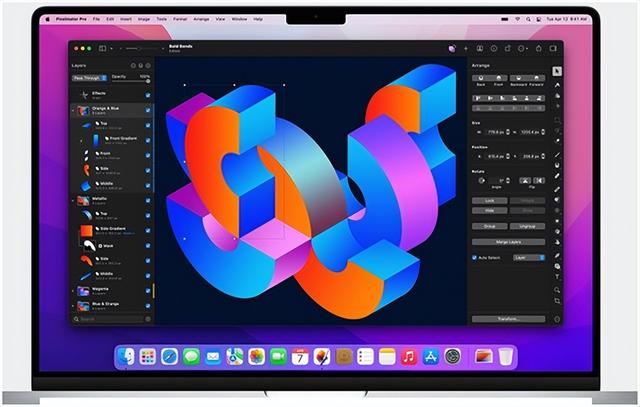
Task: Click the zoom slider in the toolbar
Action: click(141, 49)
